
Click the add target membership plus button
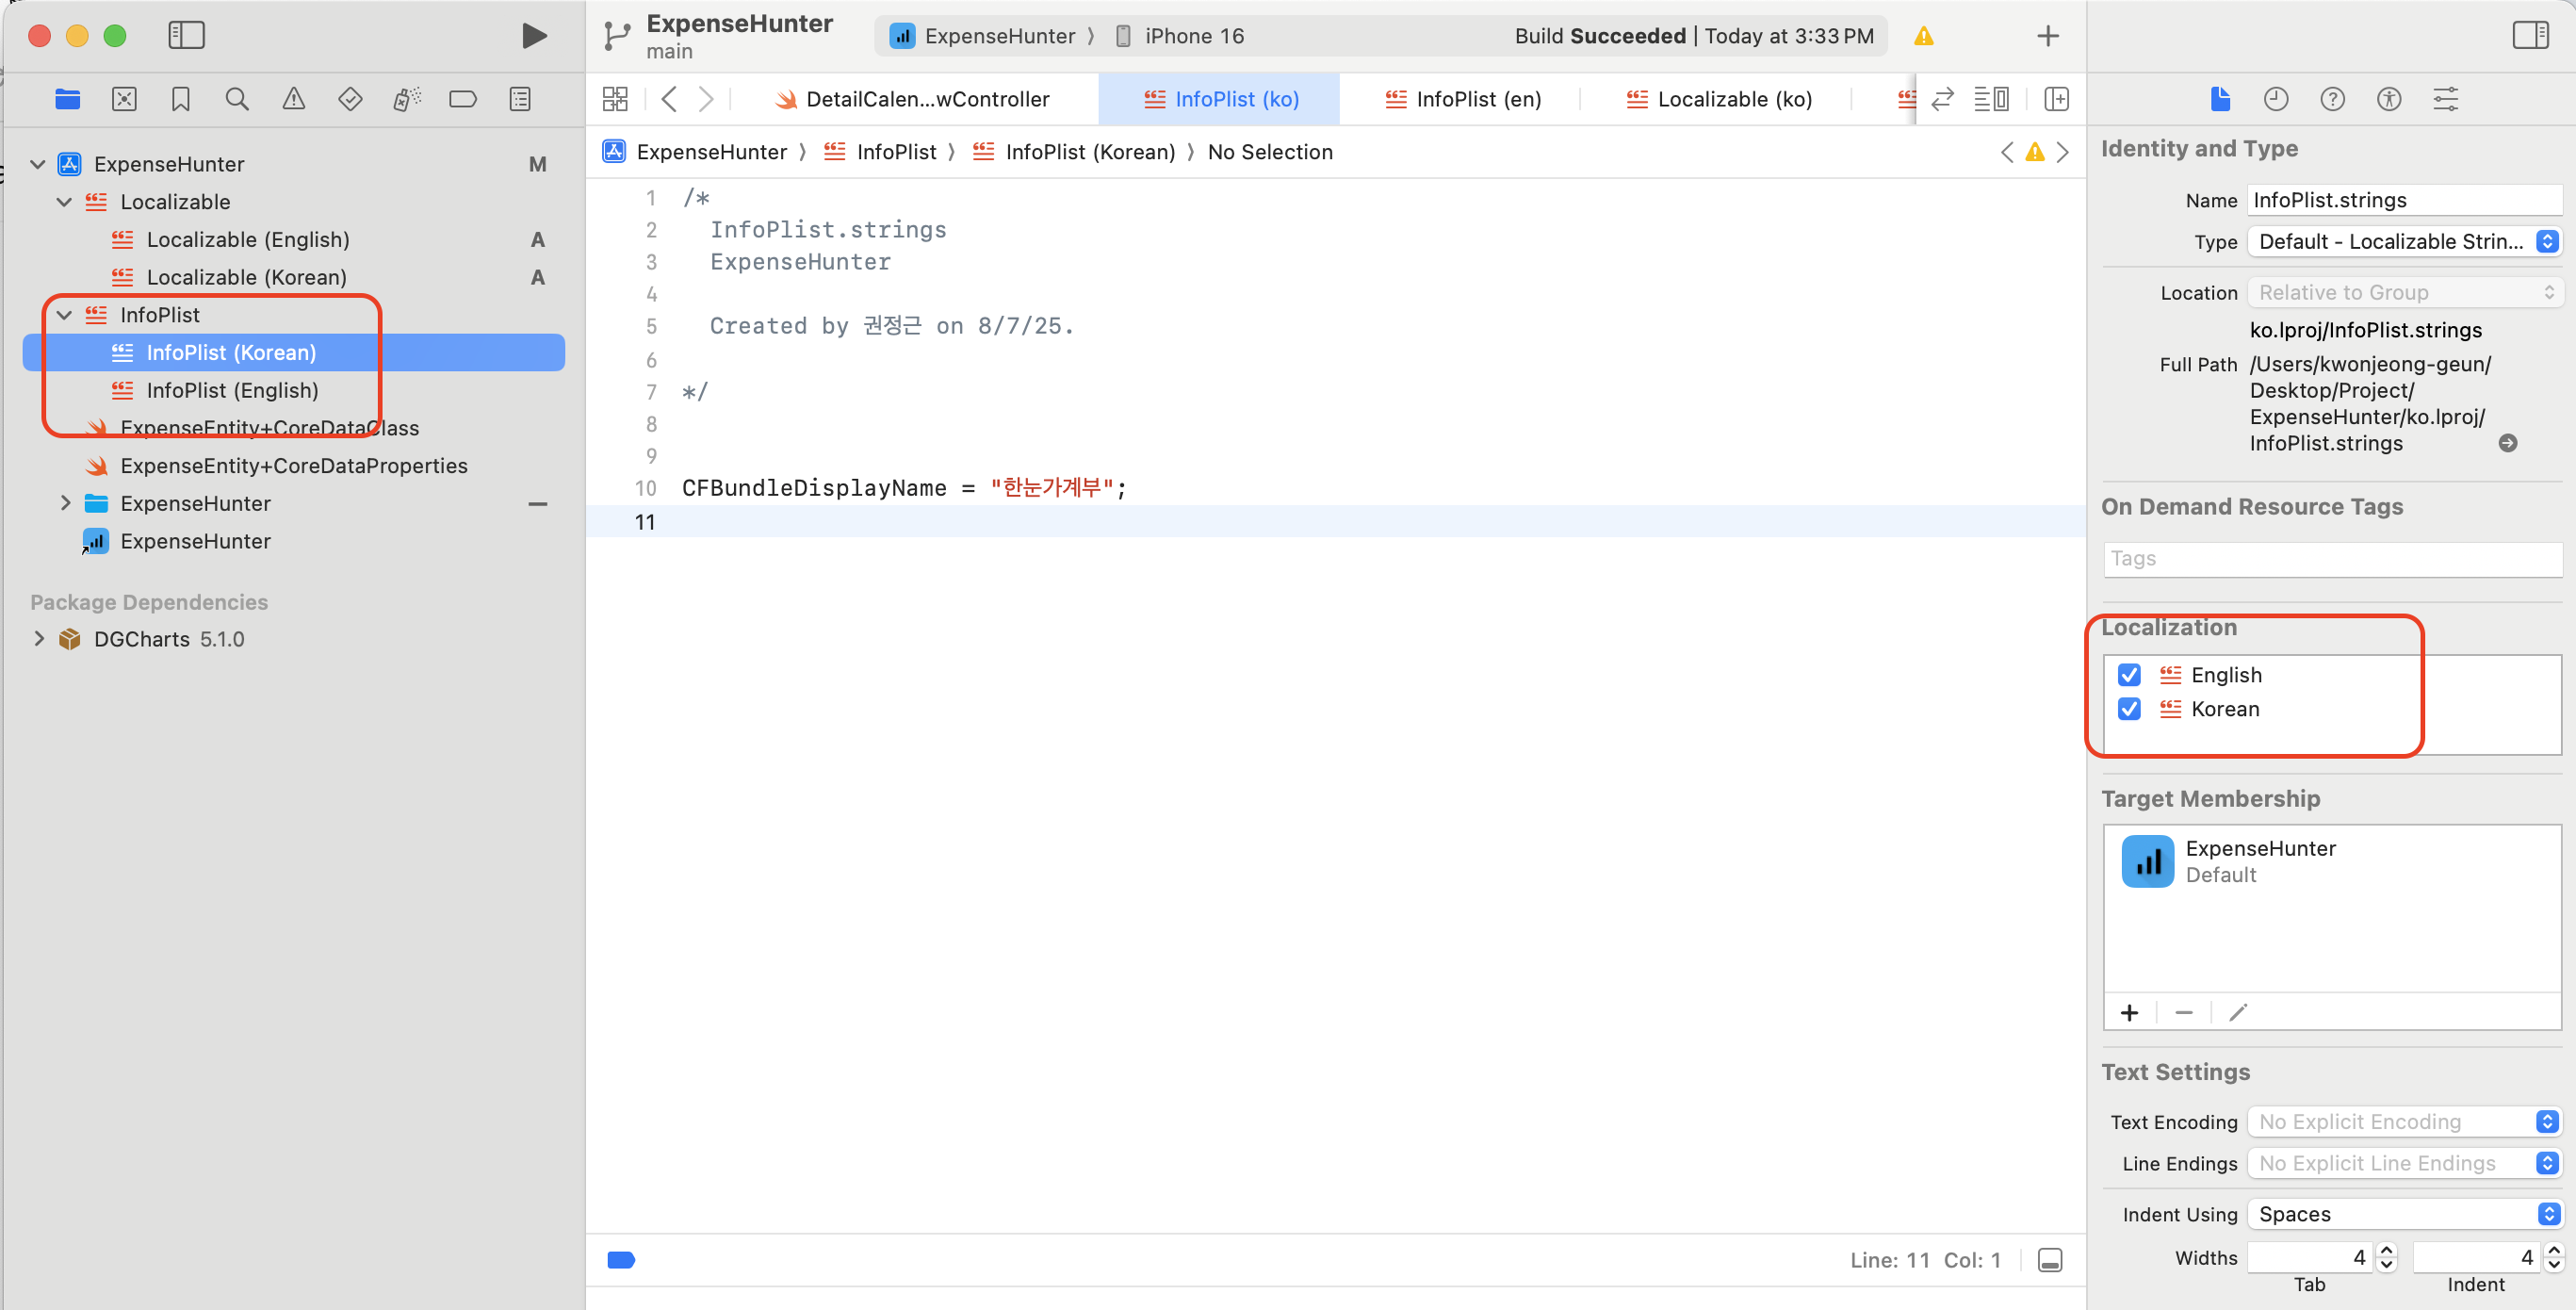[2129, 1013]
